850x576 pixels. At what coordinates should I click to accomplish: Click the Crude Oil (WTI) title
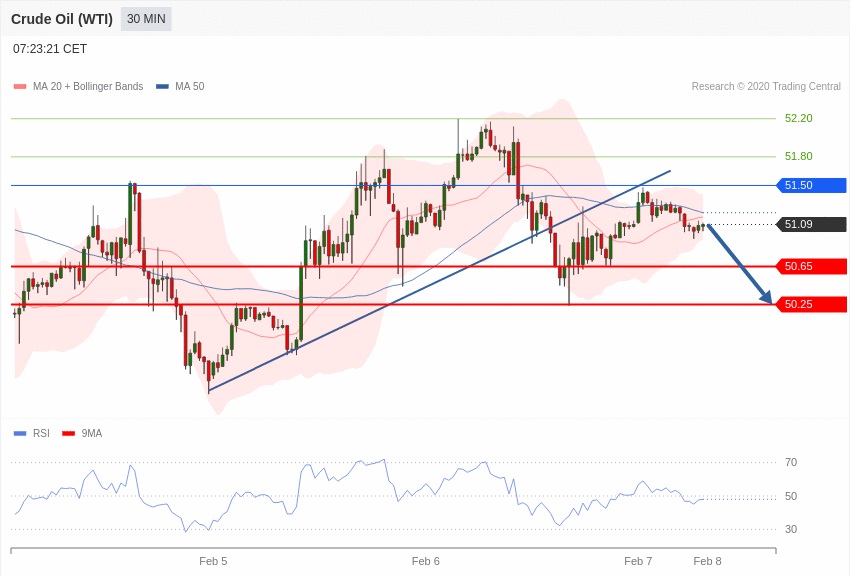pos(62,19)
